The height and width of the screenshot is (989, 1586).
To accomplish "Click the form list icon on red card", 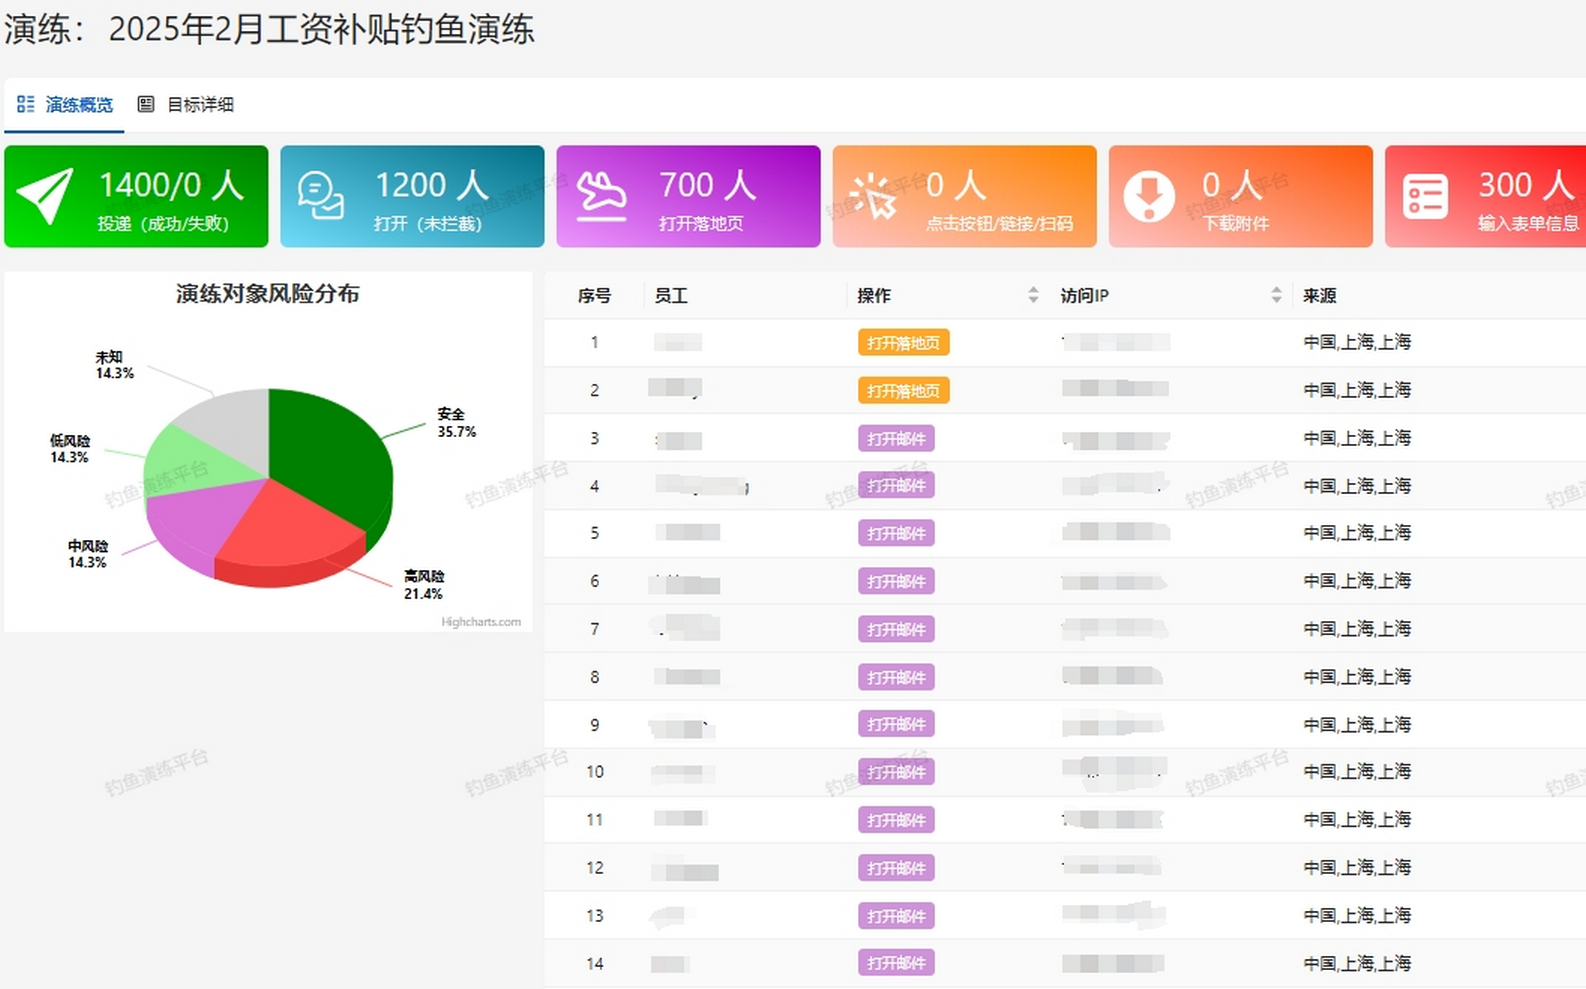I will click(1425, 196).
